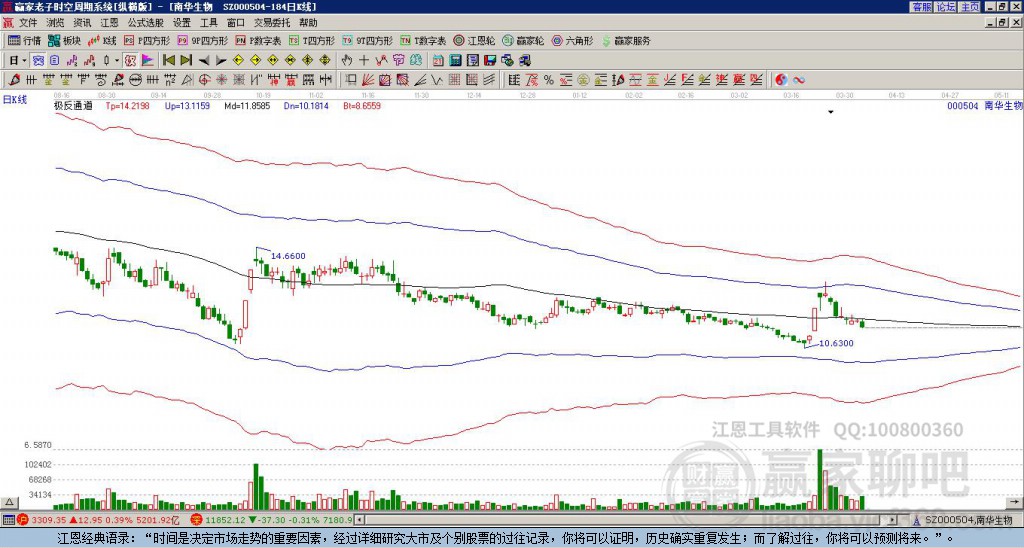This screenshot has height=548, width=1024.
Task: Open the 行情 quotes view
Action: pyautogui.click(x=24, y=40)
